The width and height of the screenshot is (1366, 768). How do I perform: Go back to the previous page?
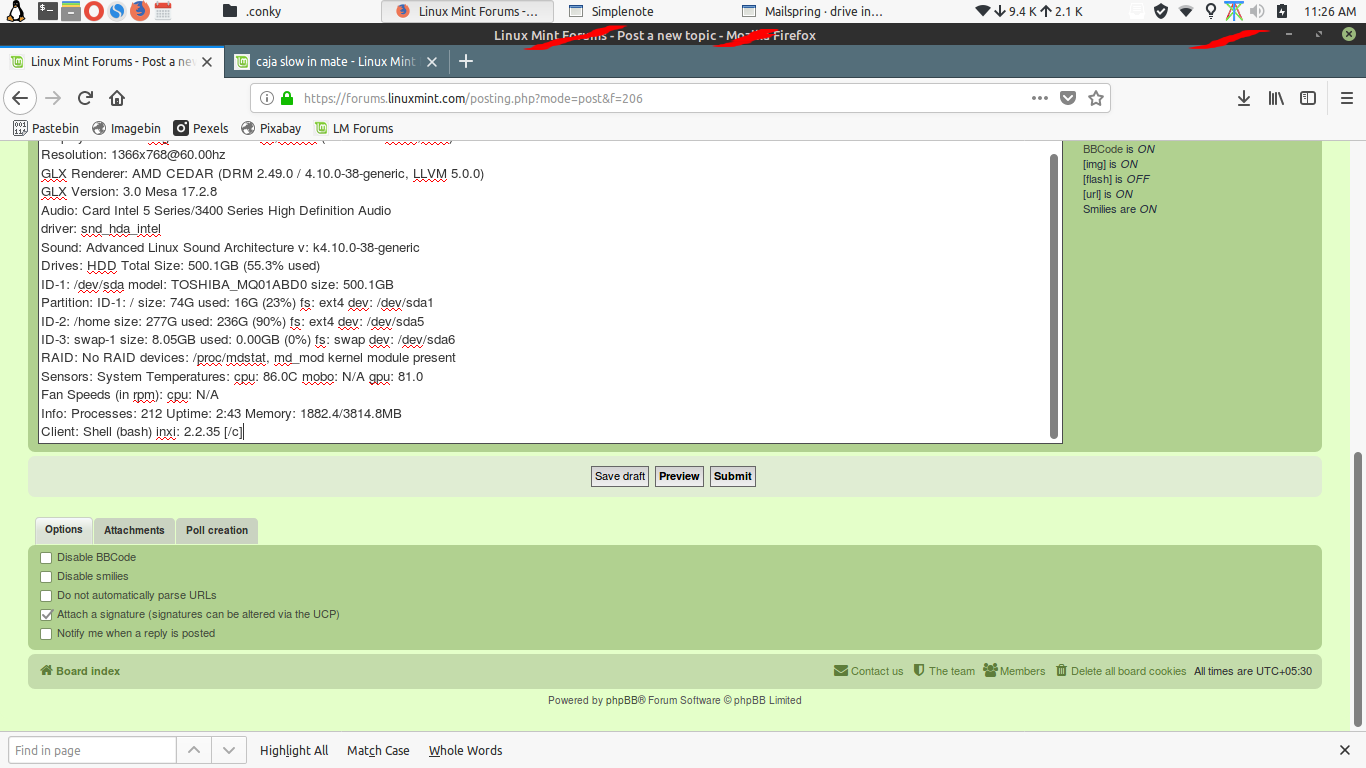click(21, 98)
